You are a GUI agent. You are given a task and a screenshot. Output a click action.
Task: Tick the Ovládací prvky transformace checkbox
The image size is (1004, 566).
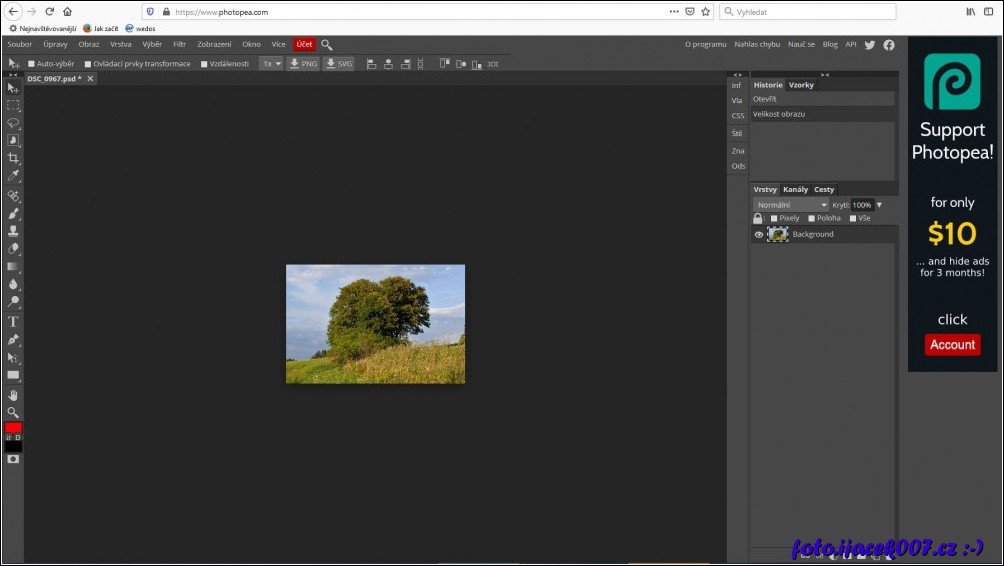pyautogui.click(x=88, y=64)
